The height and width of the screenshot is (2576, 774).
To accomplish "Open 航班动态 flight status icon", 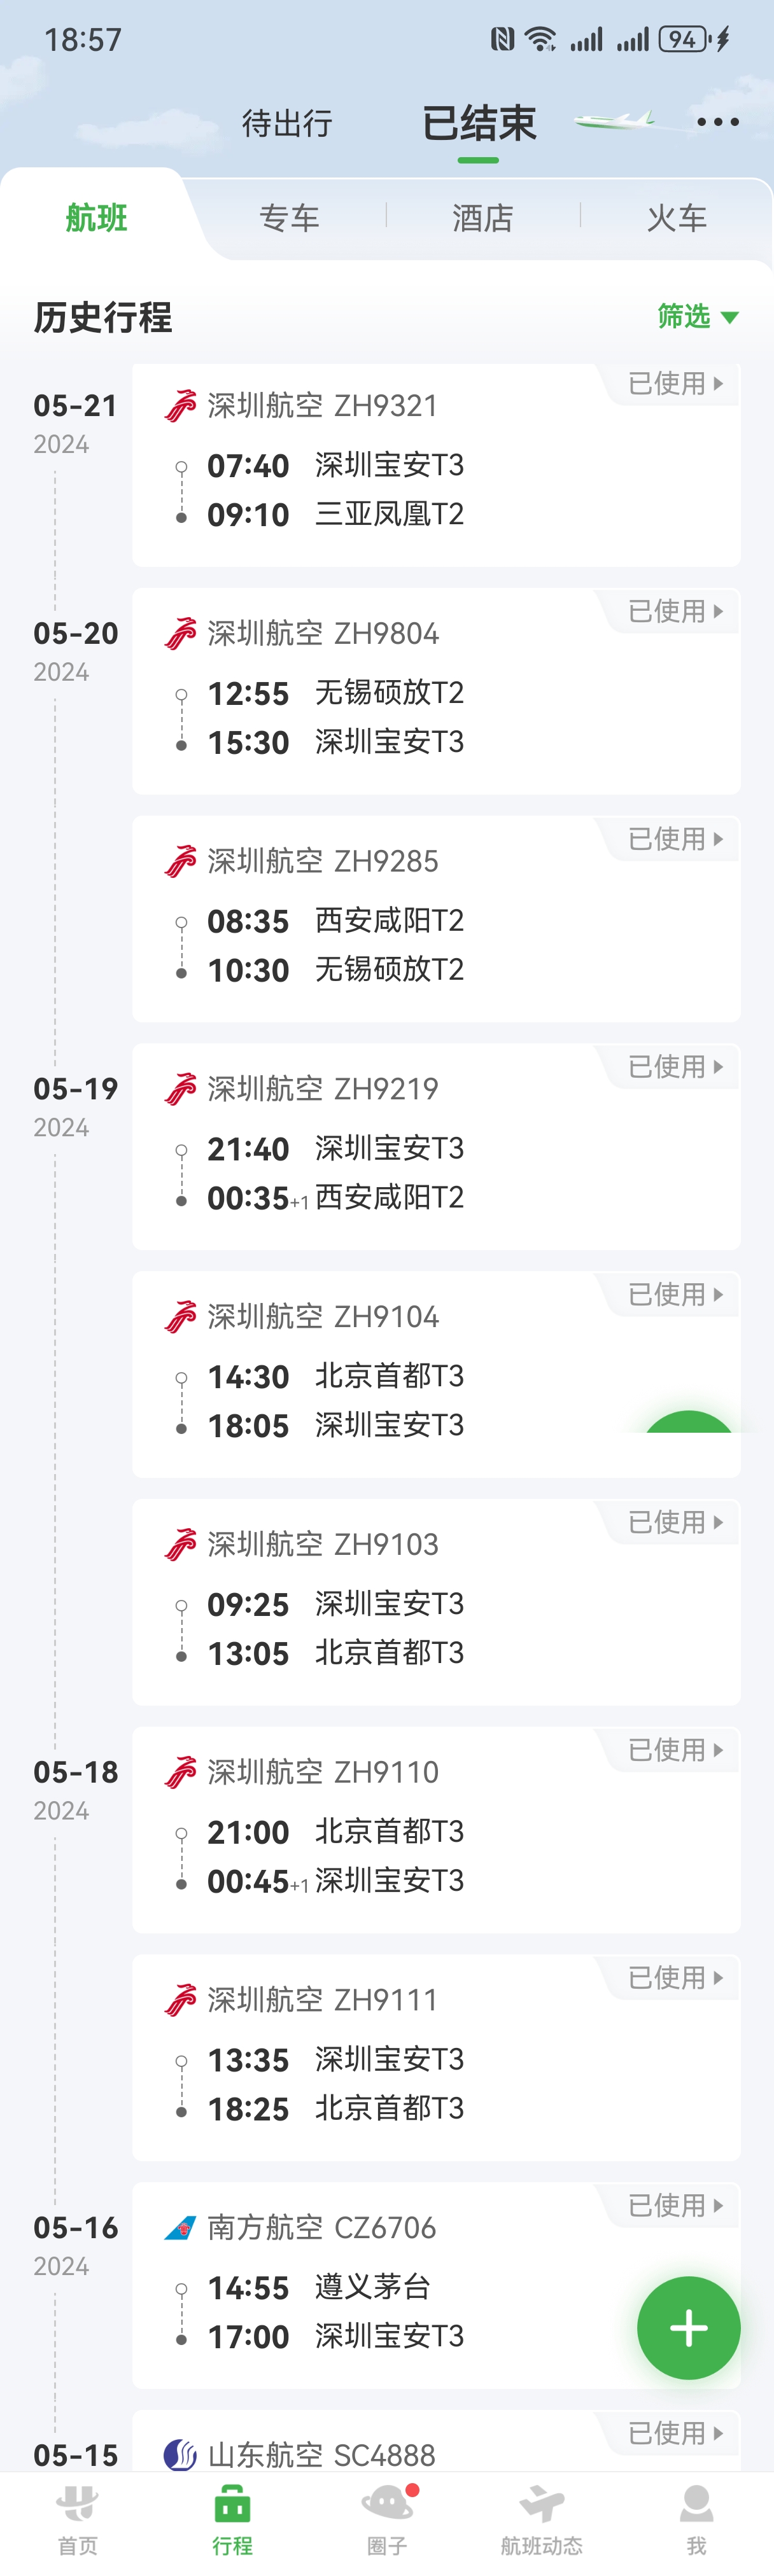I will 542,2520.
